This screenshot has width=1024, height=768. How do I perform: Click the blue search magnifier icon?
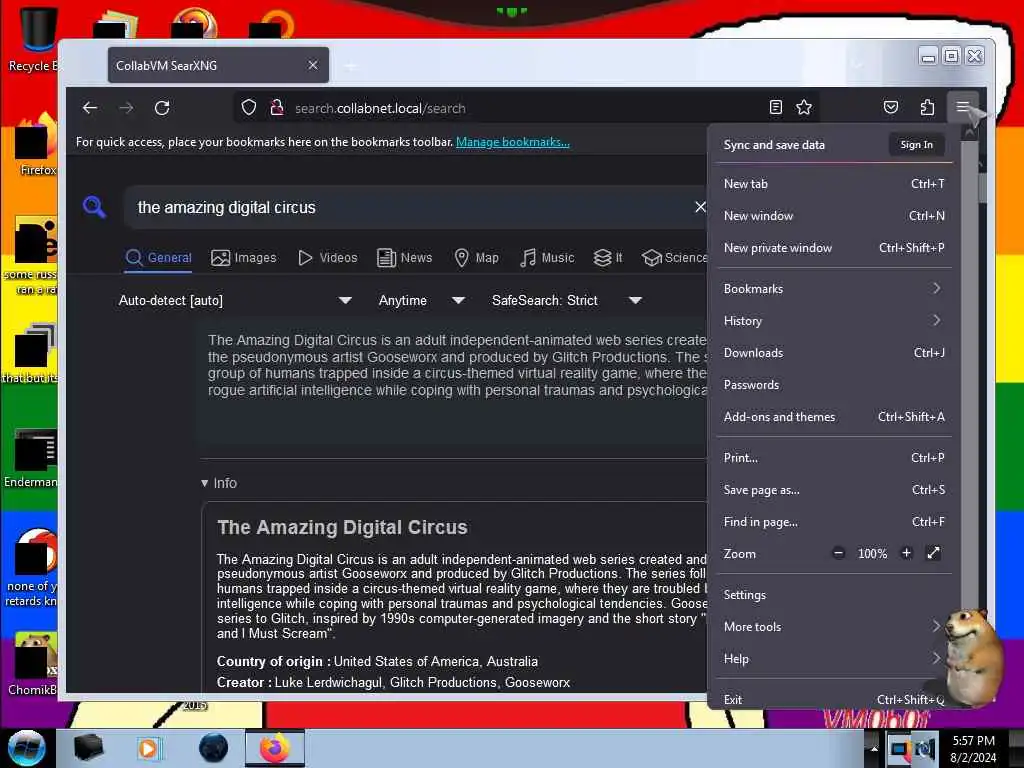coord(94,207)
